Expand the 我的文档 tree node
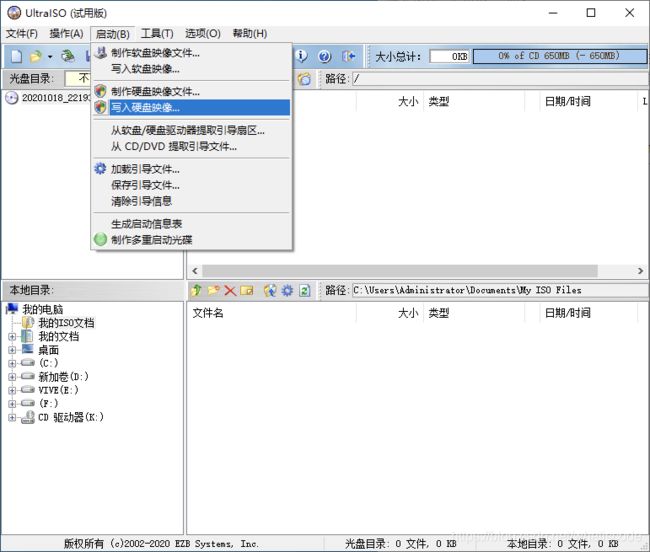This screenshot has height=552, width=650. 12,337
